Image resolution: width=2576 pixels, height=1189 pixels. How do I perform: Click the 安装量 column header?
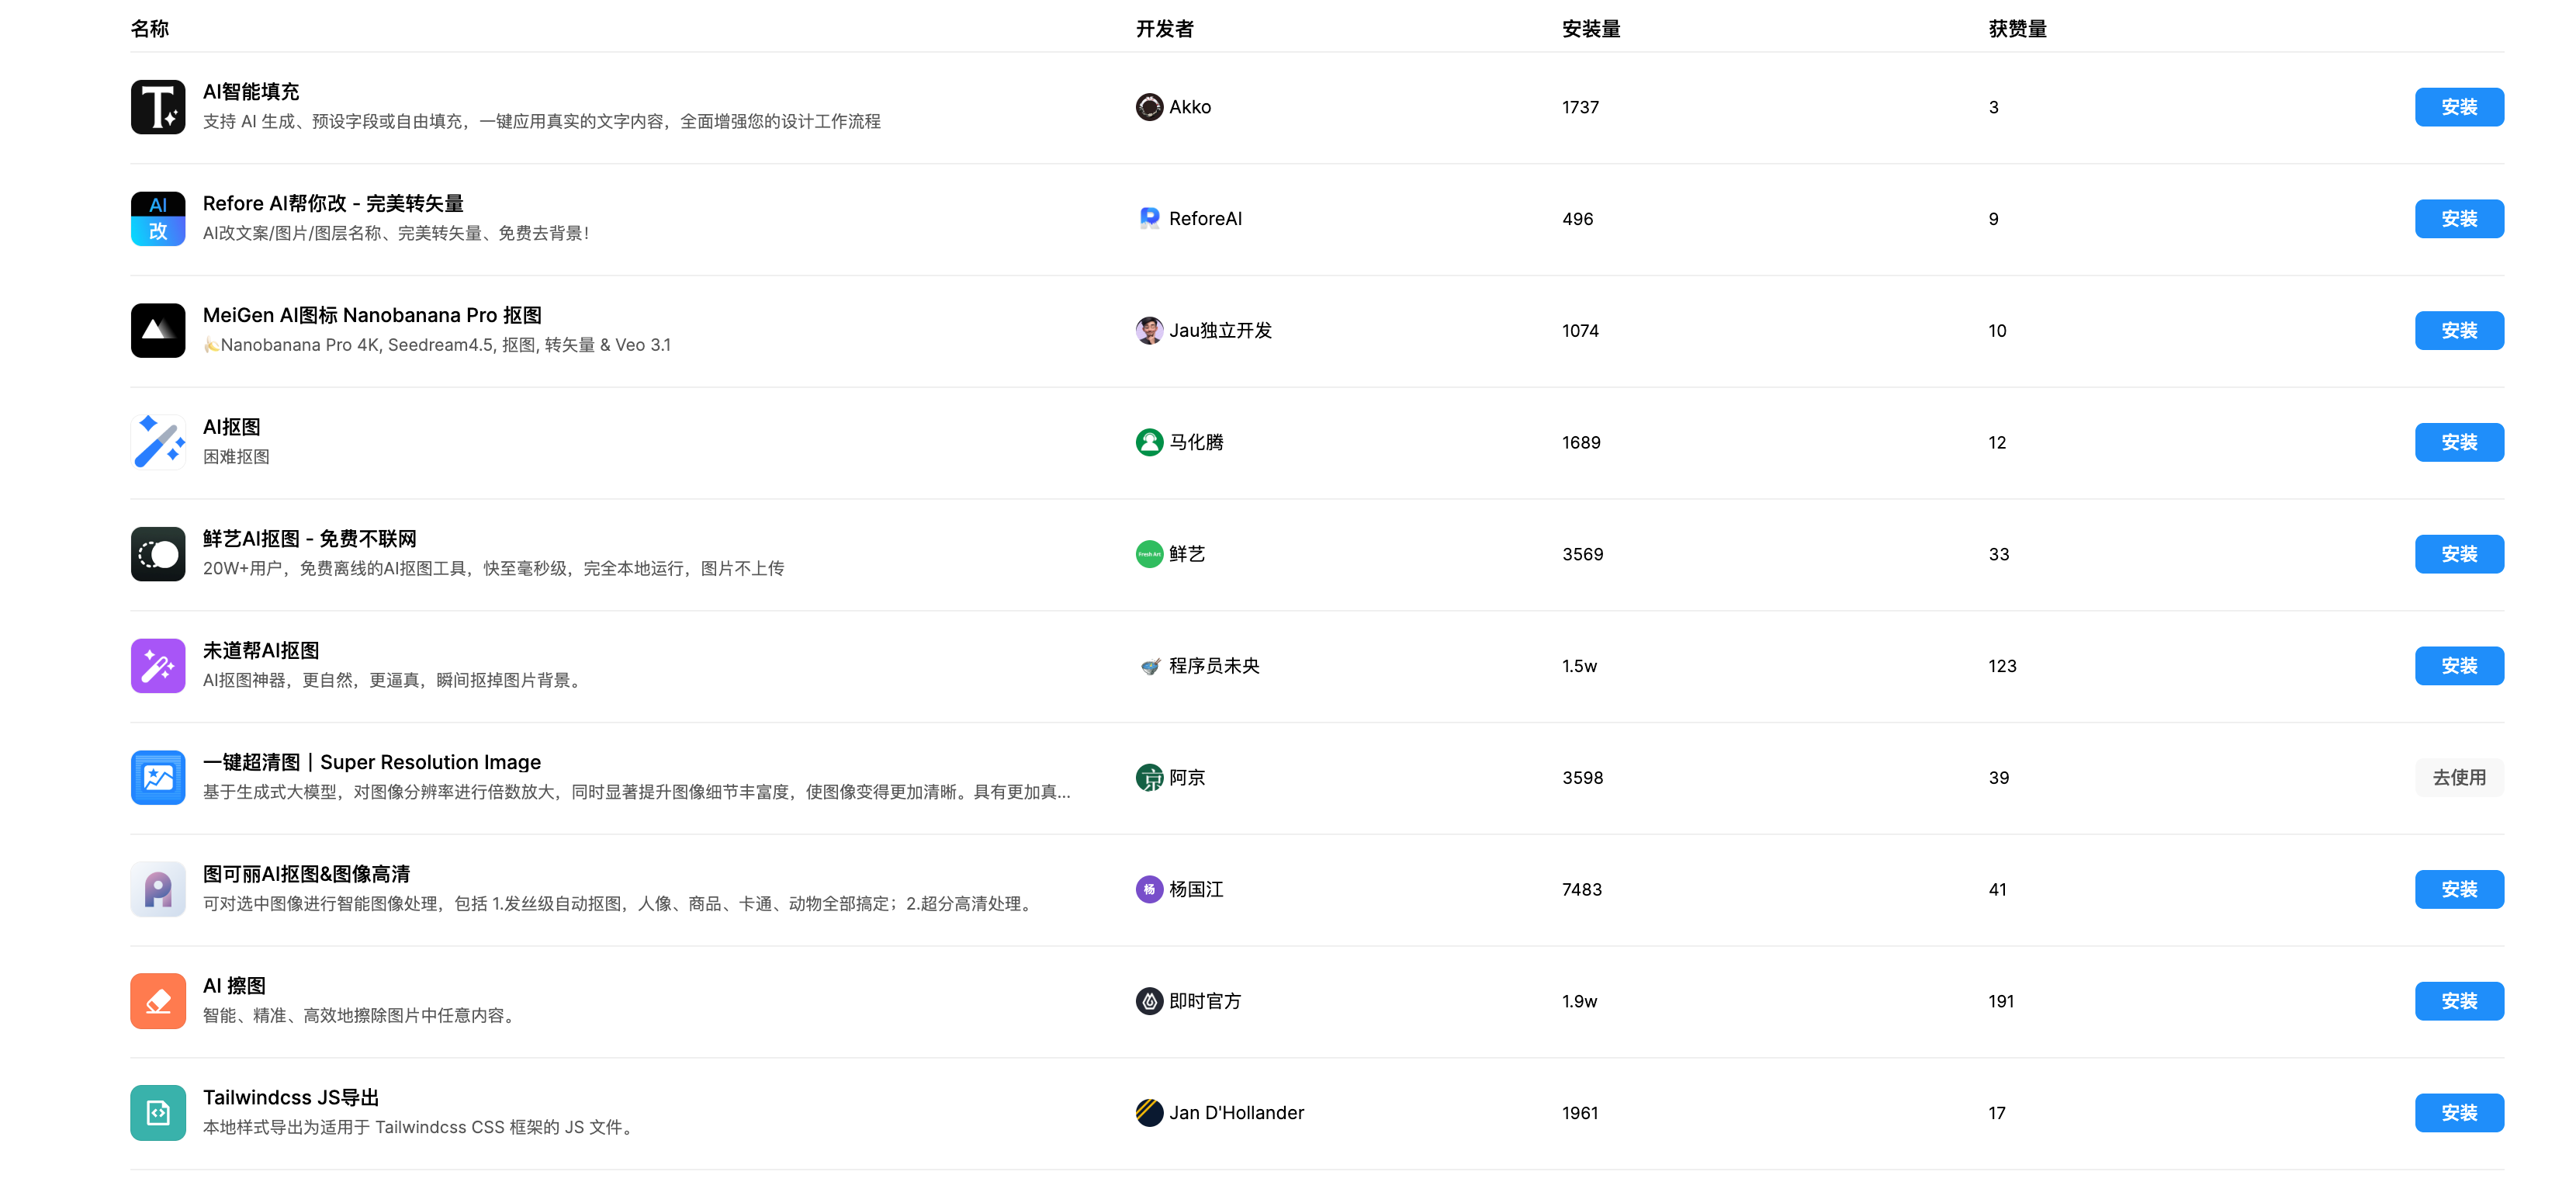click(1590, 29)
